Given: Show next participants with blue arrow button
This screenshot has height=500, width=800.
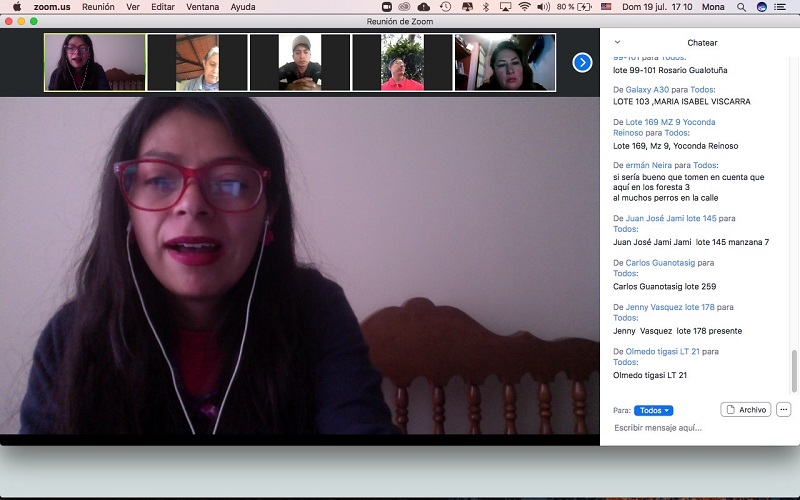Looking at the screenshot, I should coord(582,62).
